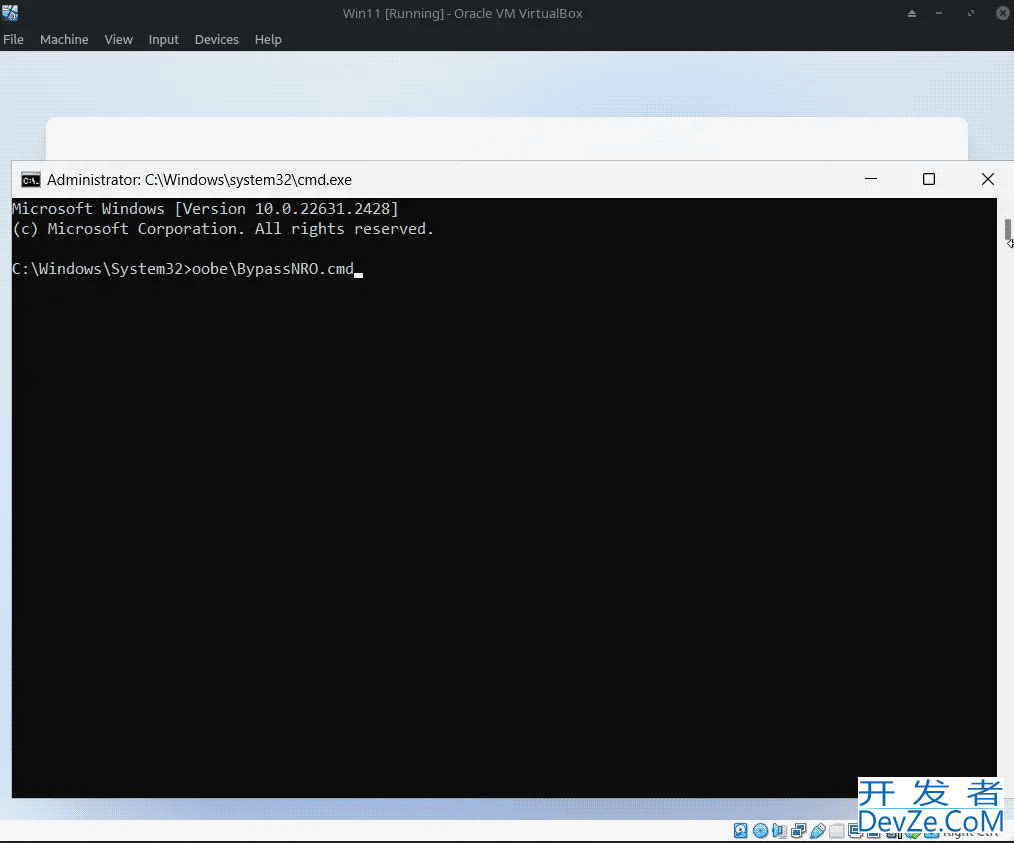The image size is (1014, 843).
Task: Open the Devices menu
Action: point(217,39)
